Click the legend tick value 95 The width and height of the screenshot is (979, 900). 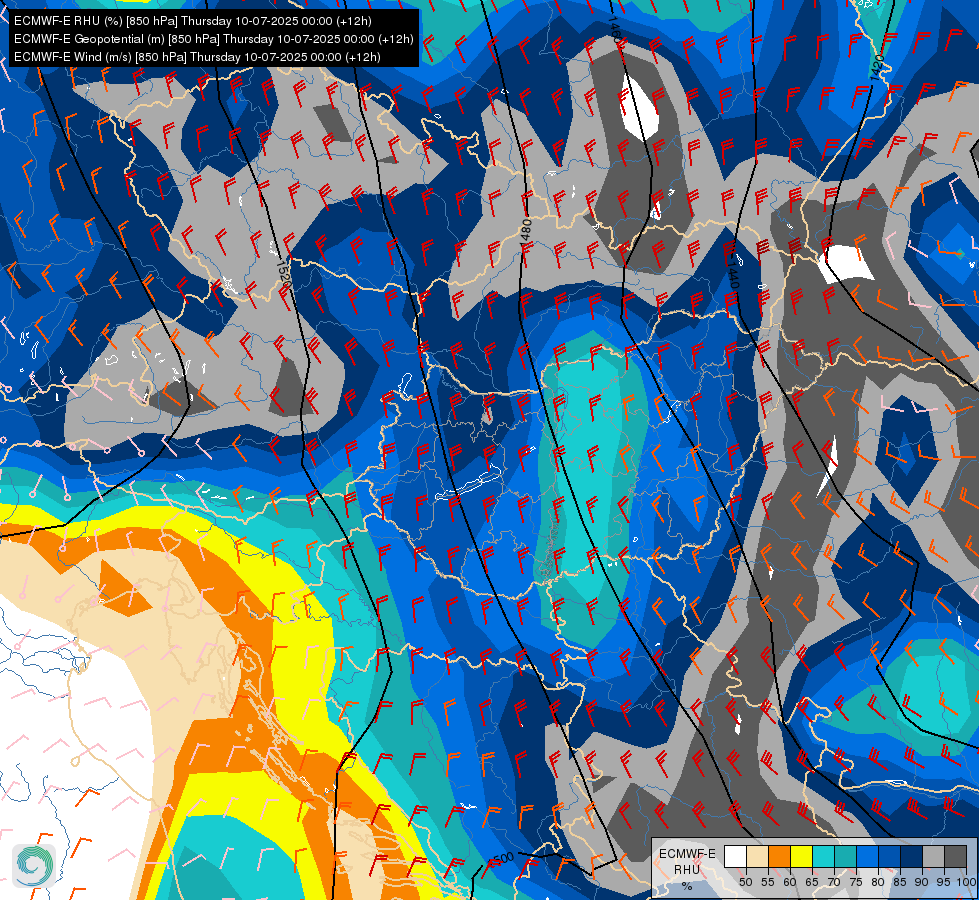click(x=944, y=882)
